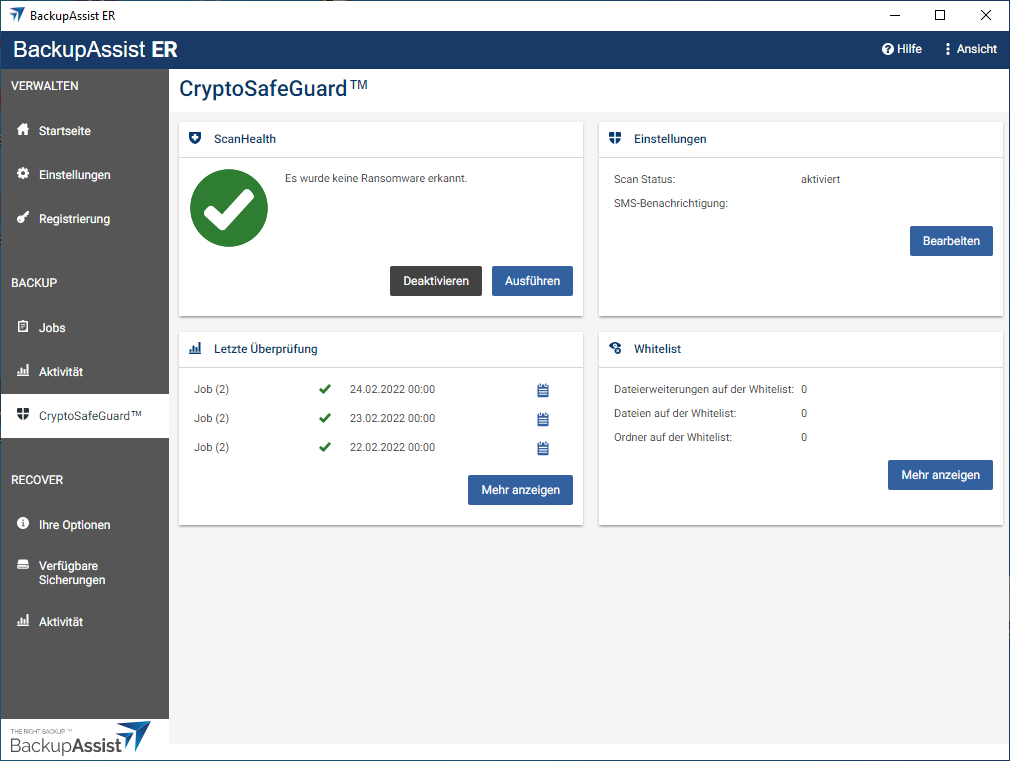
Task: Click the Hilfe question mark icon
Action: coord(887,49)
